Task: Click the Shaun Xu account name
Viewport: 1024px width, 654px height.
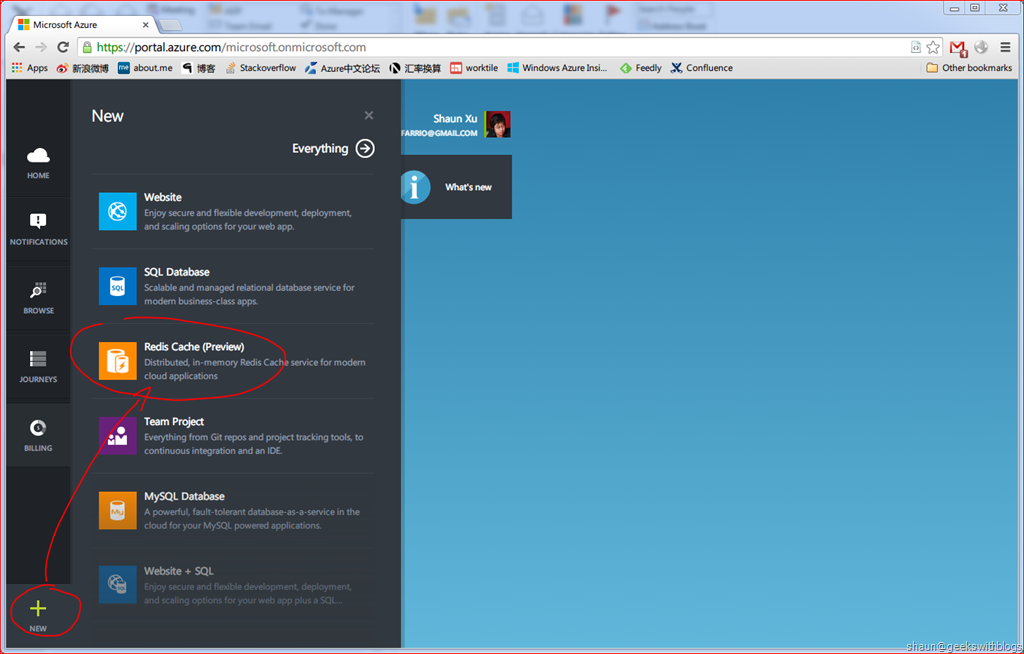Action: pyautogui.click(x=455, y=118)
